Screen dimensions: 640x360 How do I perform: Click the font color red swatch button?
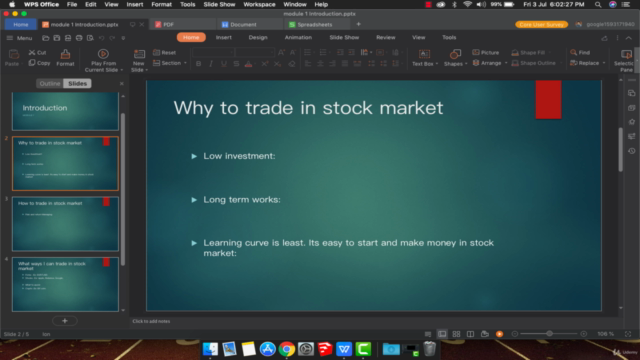(x=249, y=64)
